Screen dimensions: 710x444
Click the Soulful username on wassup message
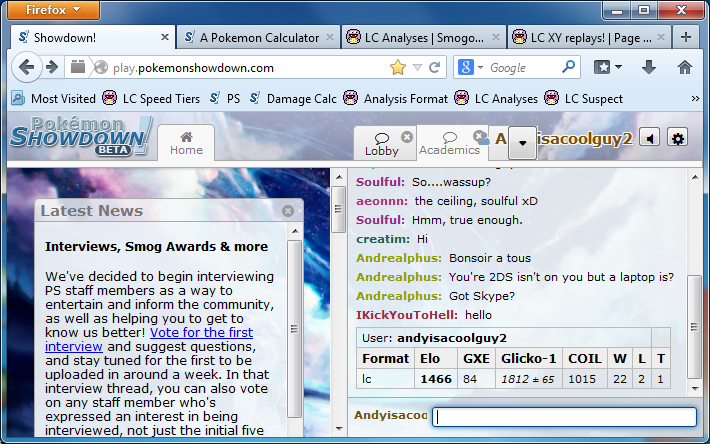point(380,182)
